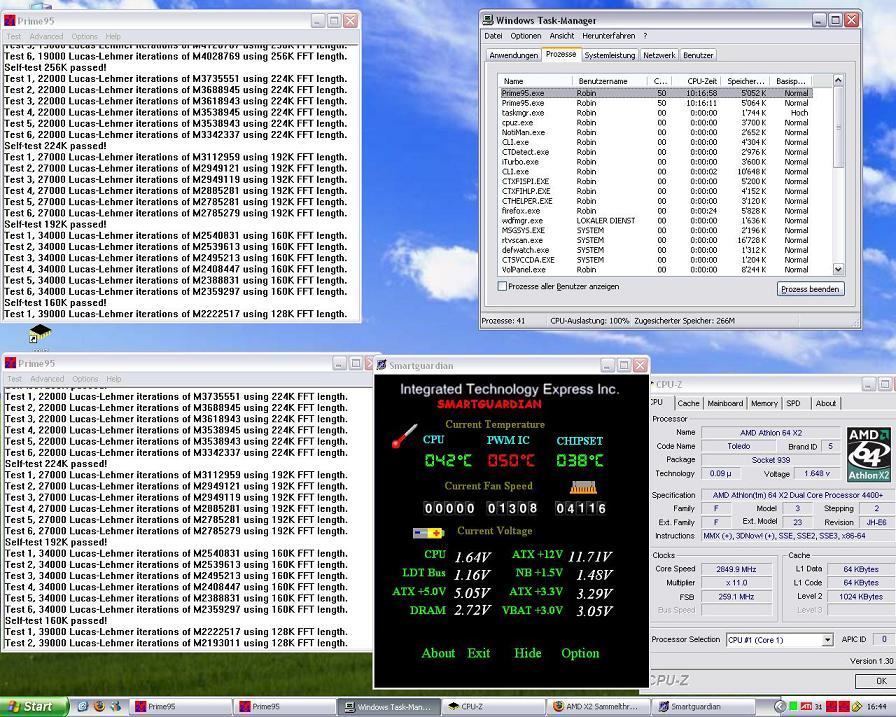Launch Firefox from the quick launch bar
This screenshot has height=717, width=896.
99,706
